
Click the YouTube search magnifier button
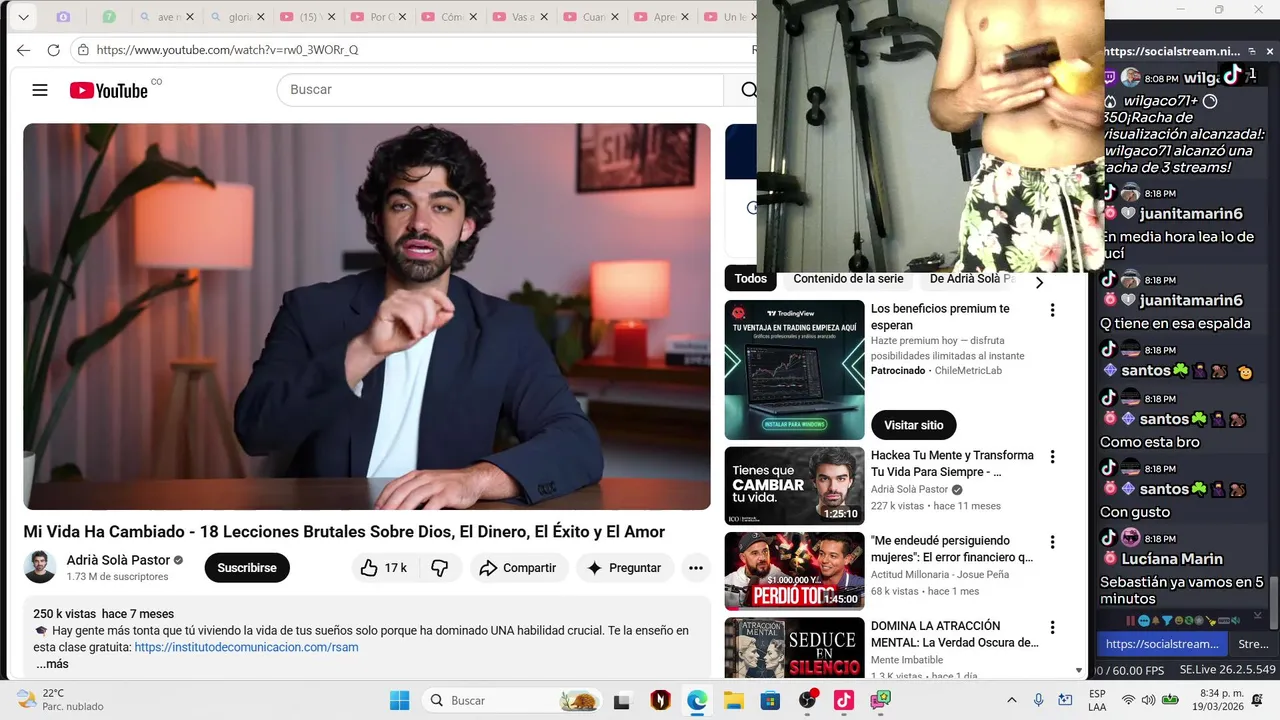pyautogui.click(x=747, y=90)
